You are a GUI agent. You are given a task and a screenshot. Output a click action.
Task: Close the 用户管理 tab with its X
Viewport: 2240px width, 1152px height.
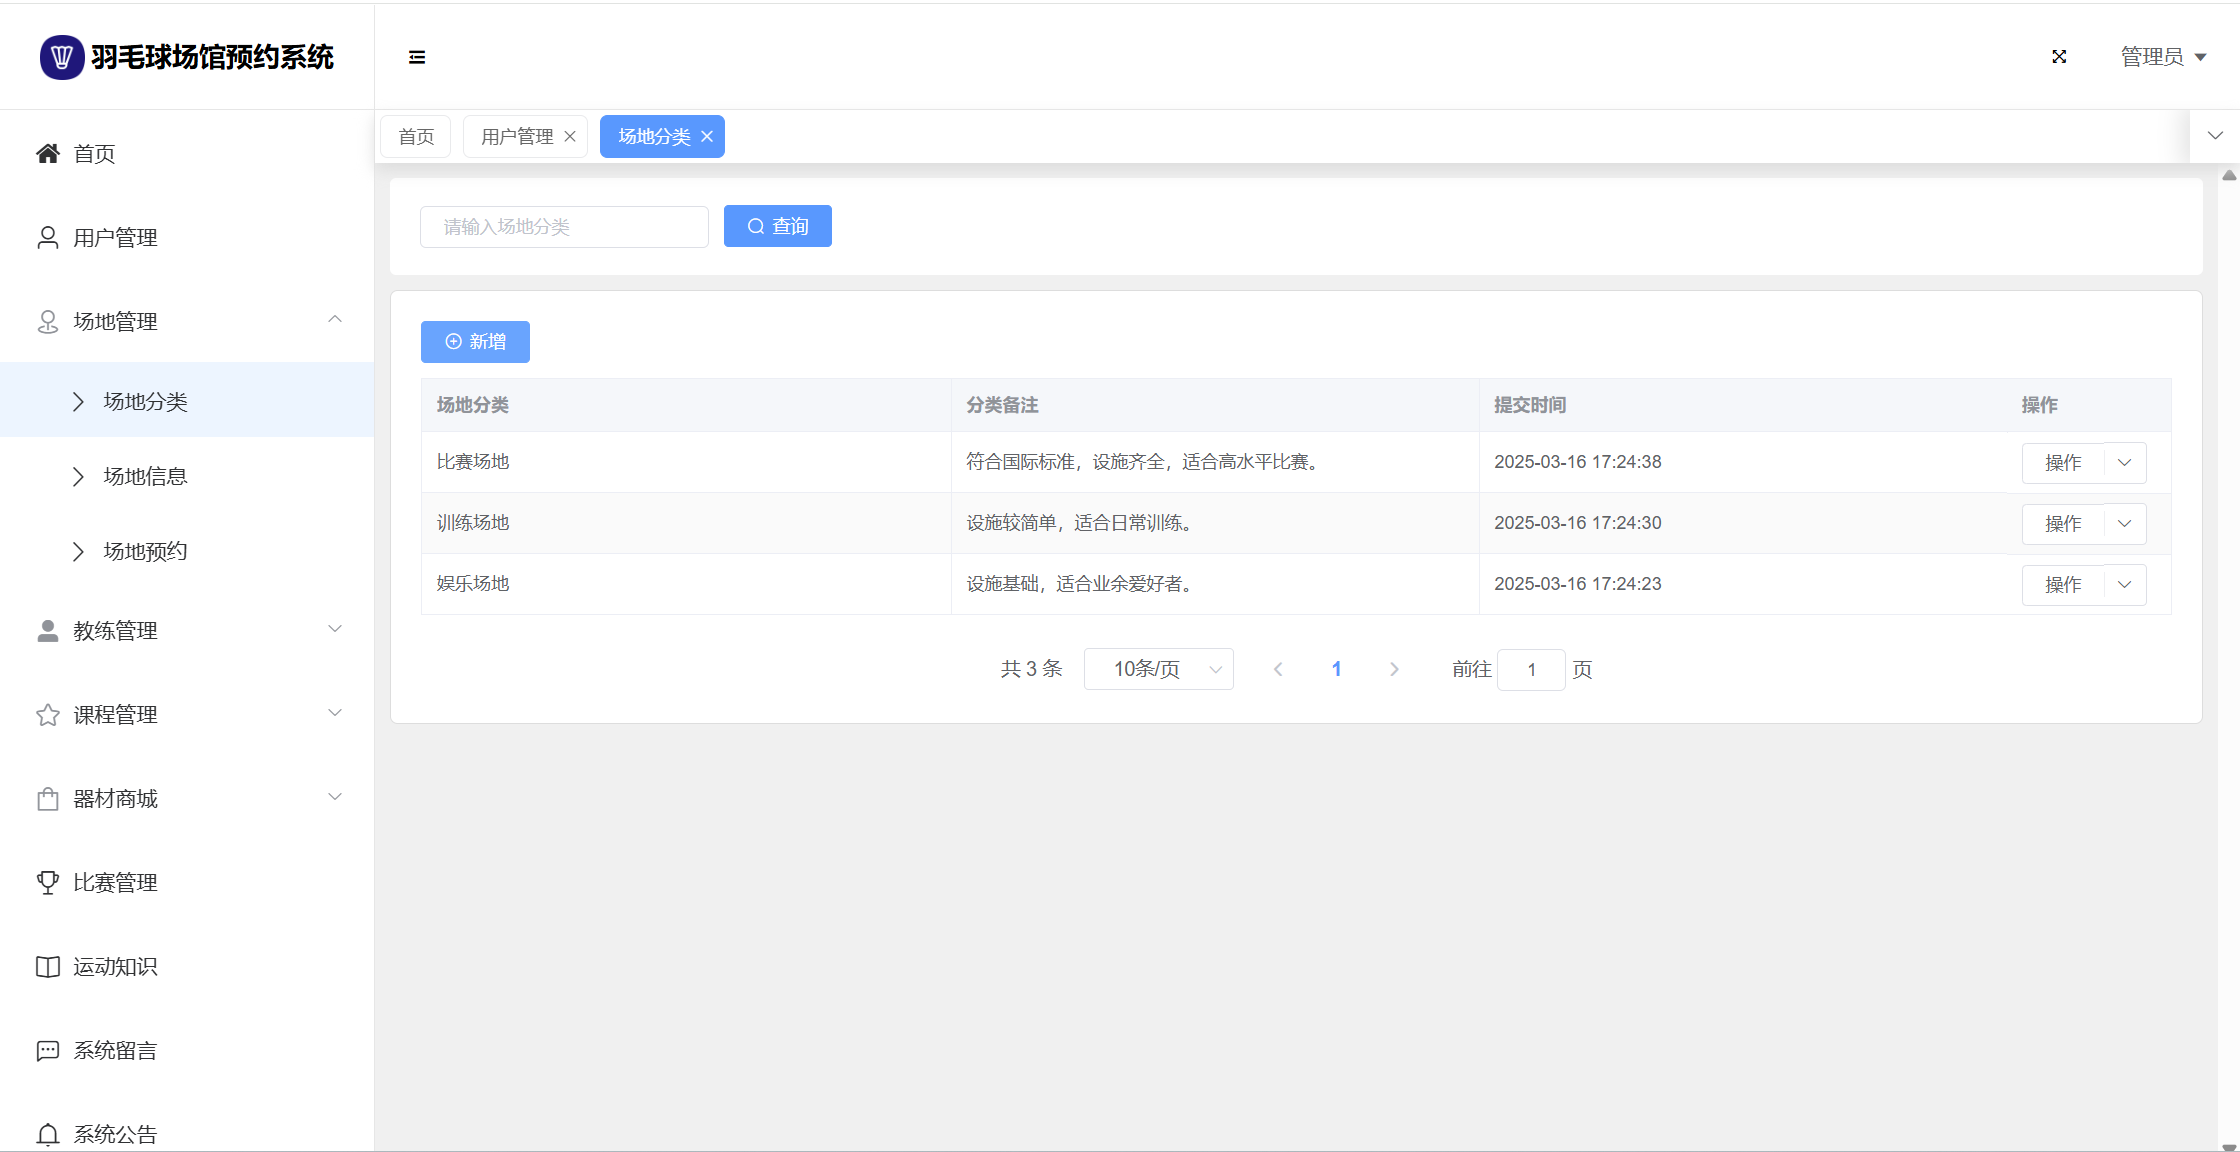coord(570,137)
